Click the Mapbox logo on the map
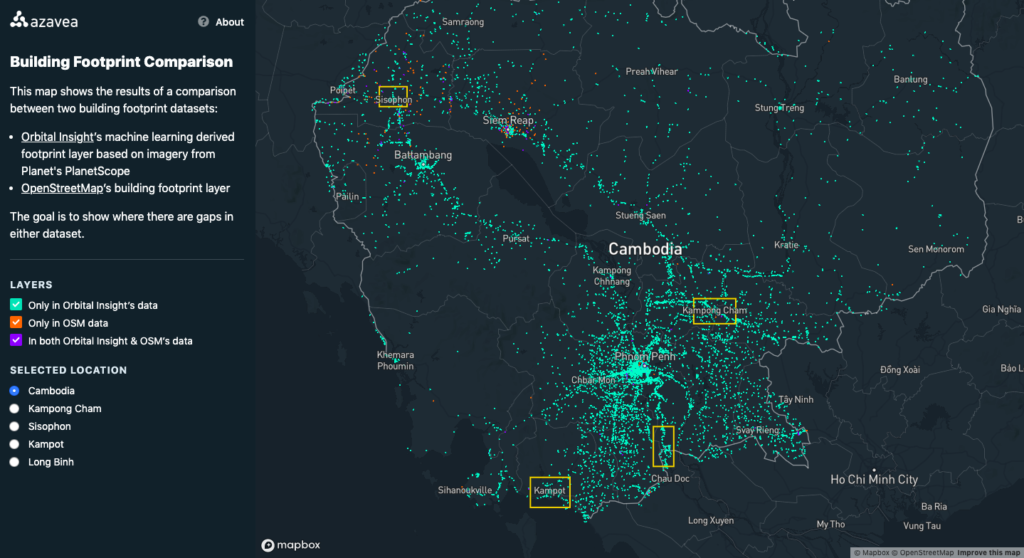This screenshot has height=558, width=1024. pos(291,545)
